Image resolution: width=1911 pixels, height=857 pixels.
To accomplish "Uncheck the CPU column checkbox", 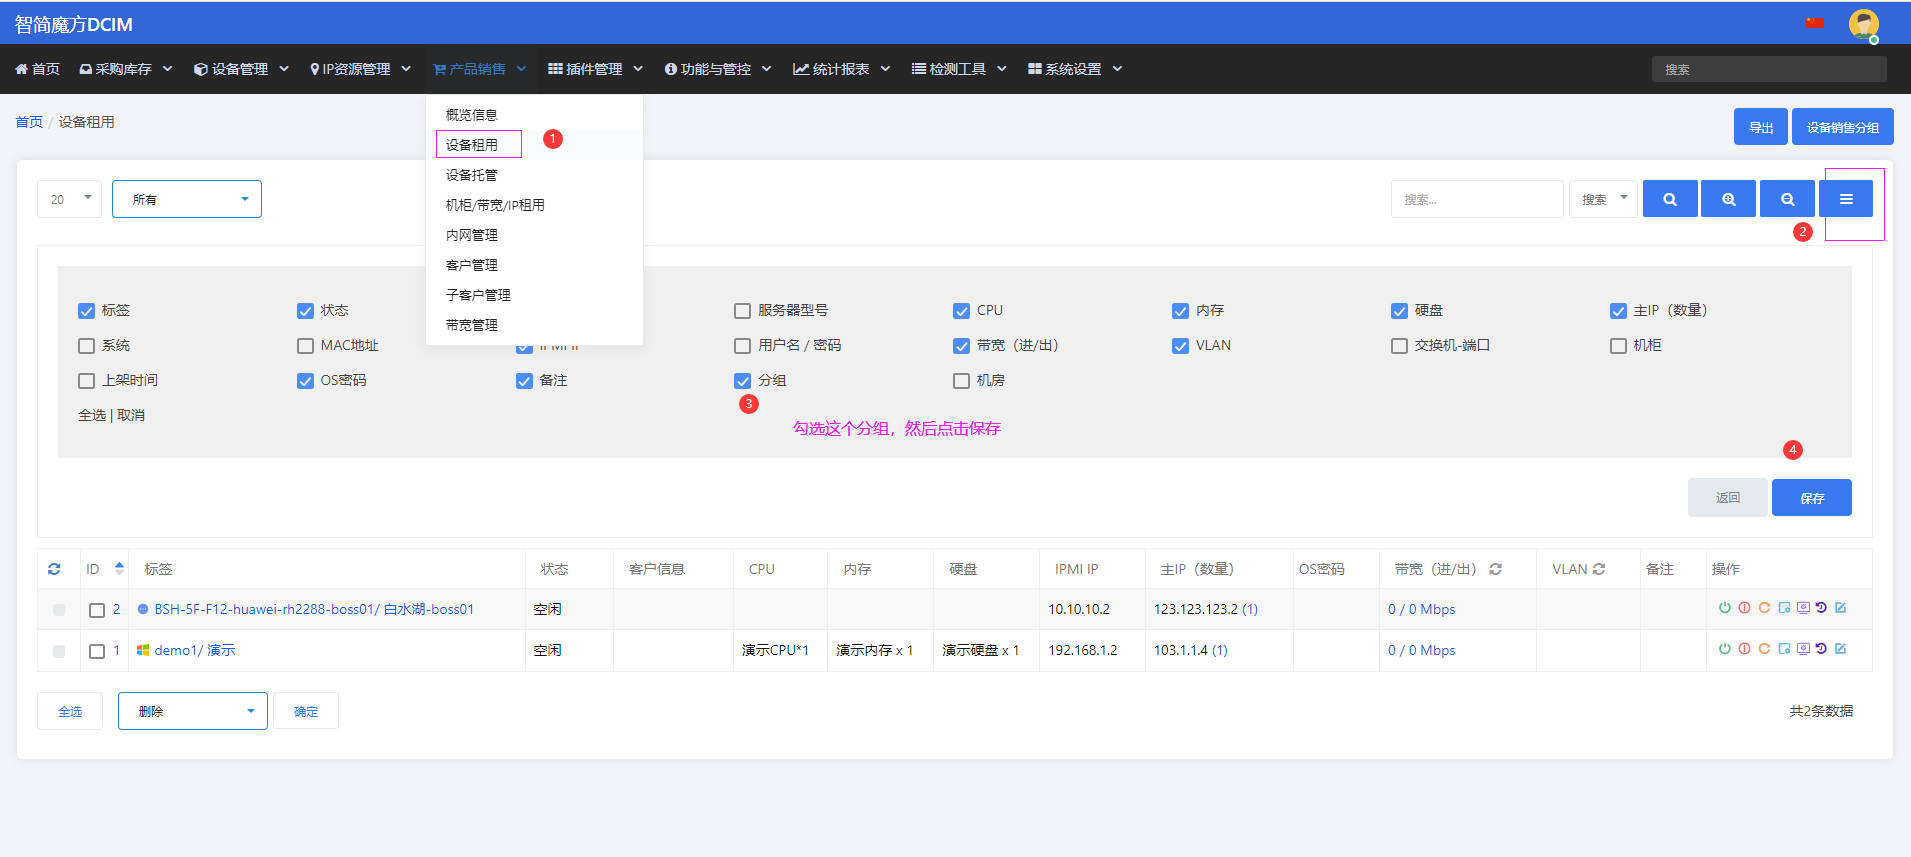I will coord(961,311).
